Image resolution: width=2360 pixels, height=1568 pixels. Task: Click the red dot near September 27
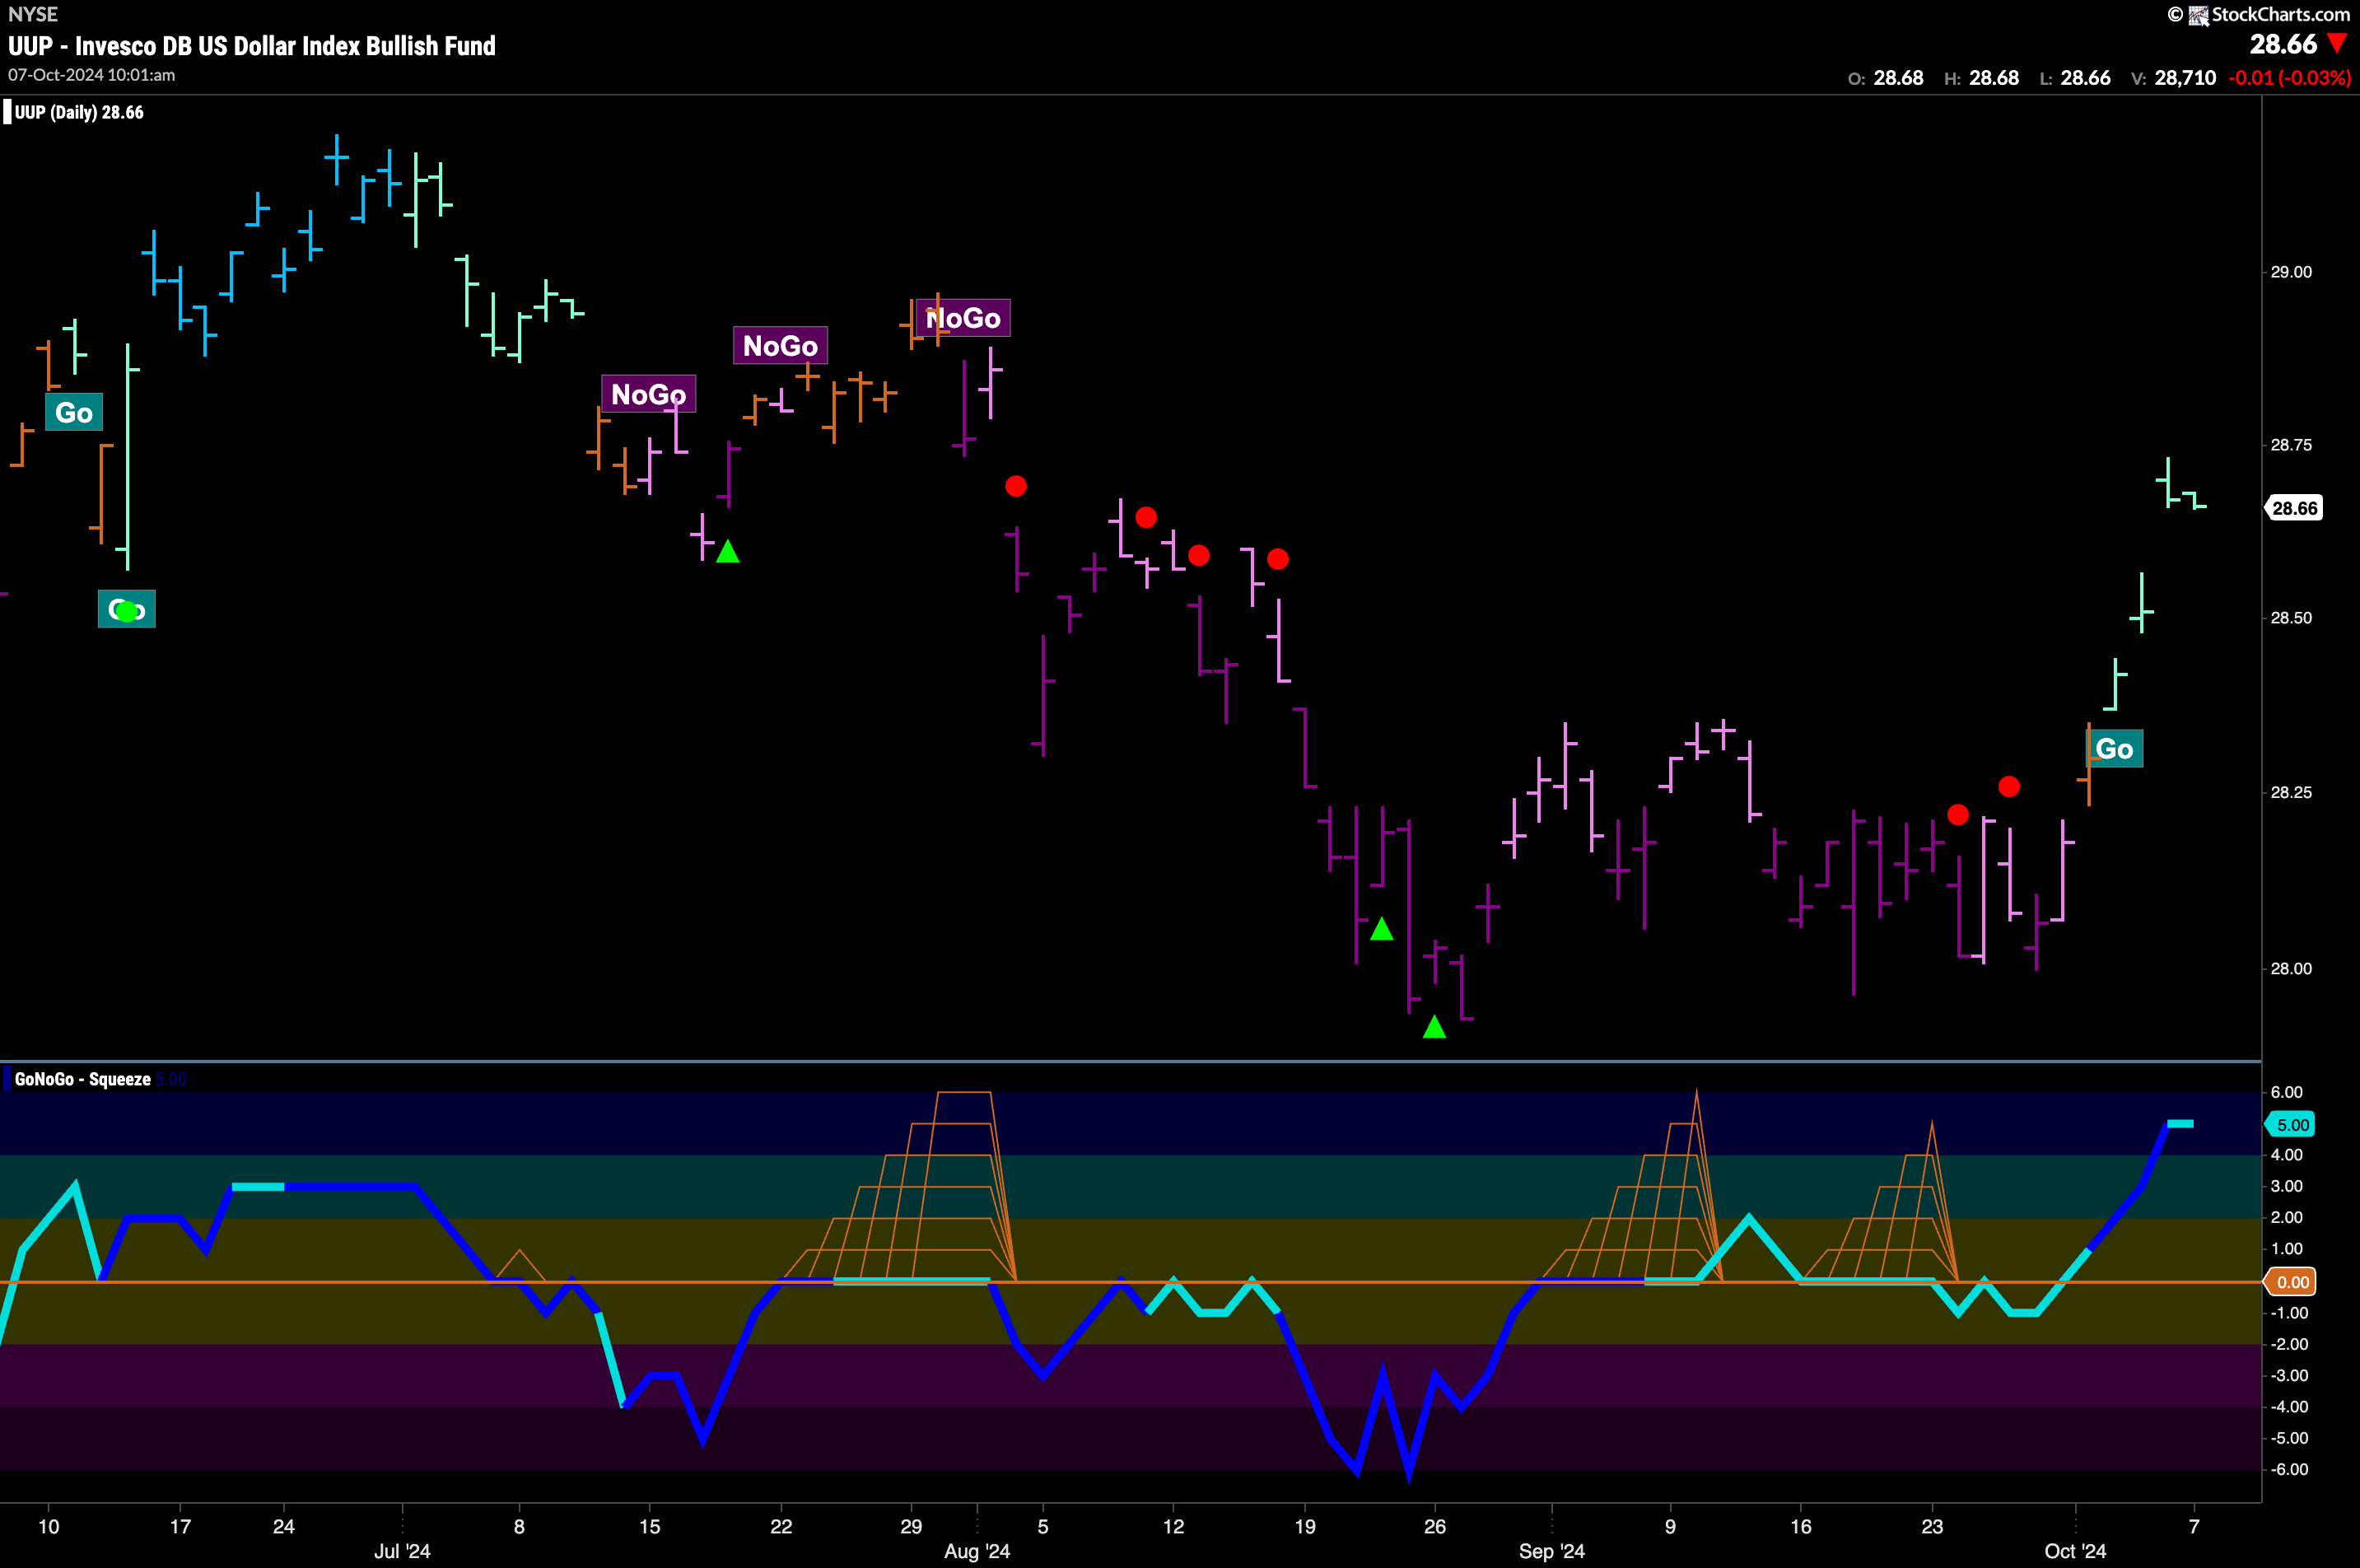click(x=2009, y=787)
